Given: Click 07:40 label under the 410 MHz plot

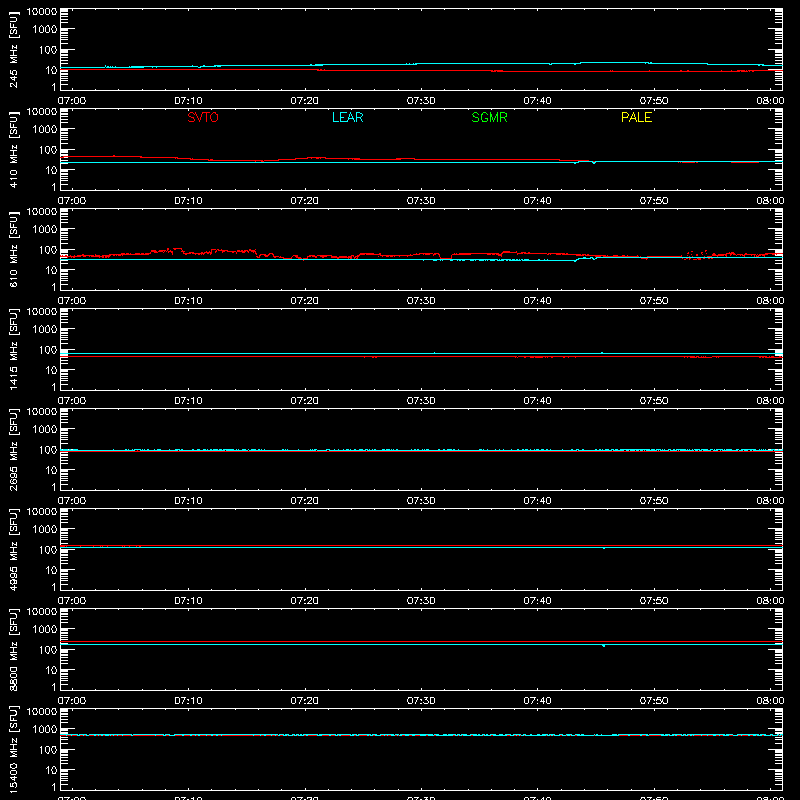Looking at the screenshot, I should pos(537,201).
